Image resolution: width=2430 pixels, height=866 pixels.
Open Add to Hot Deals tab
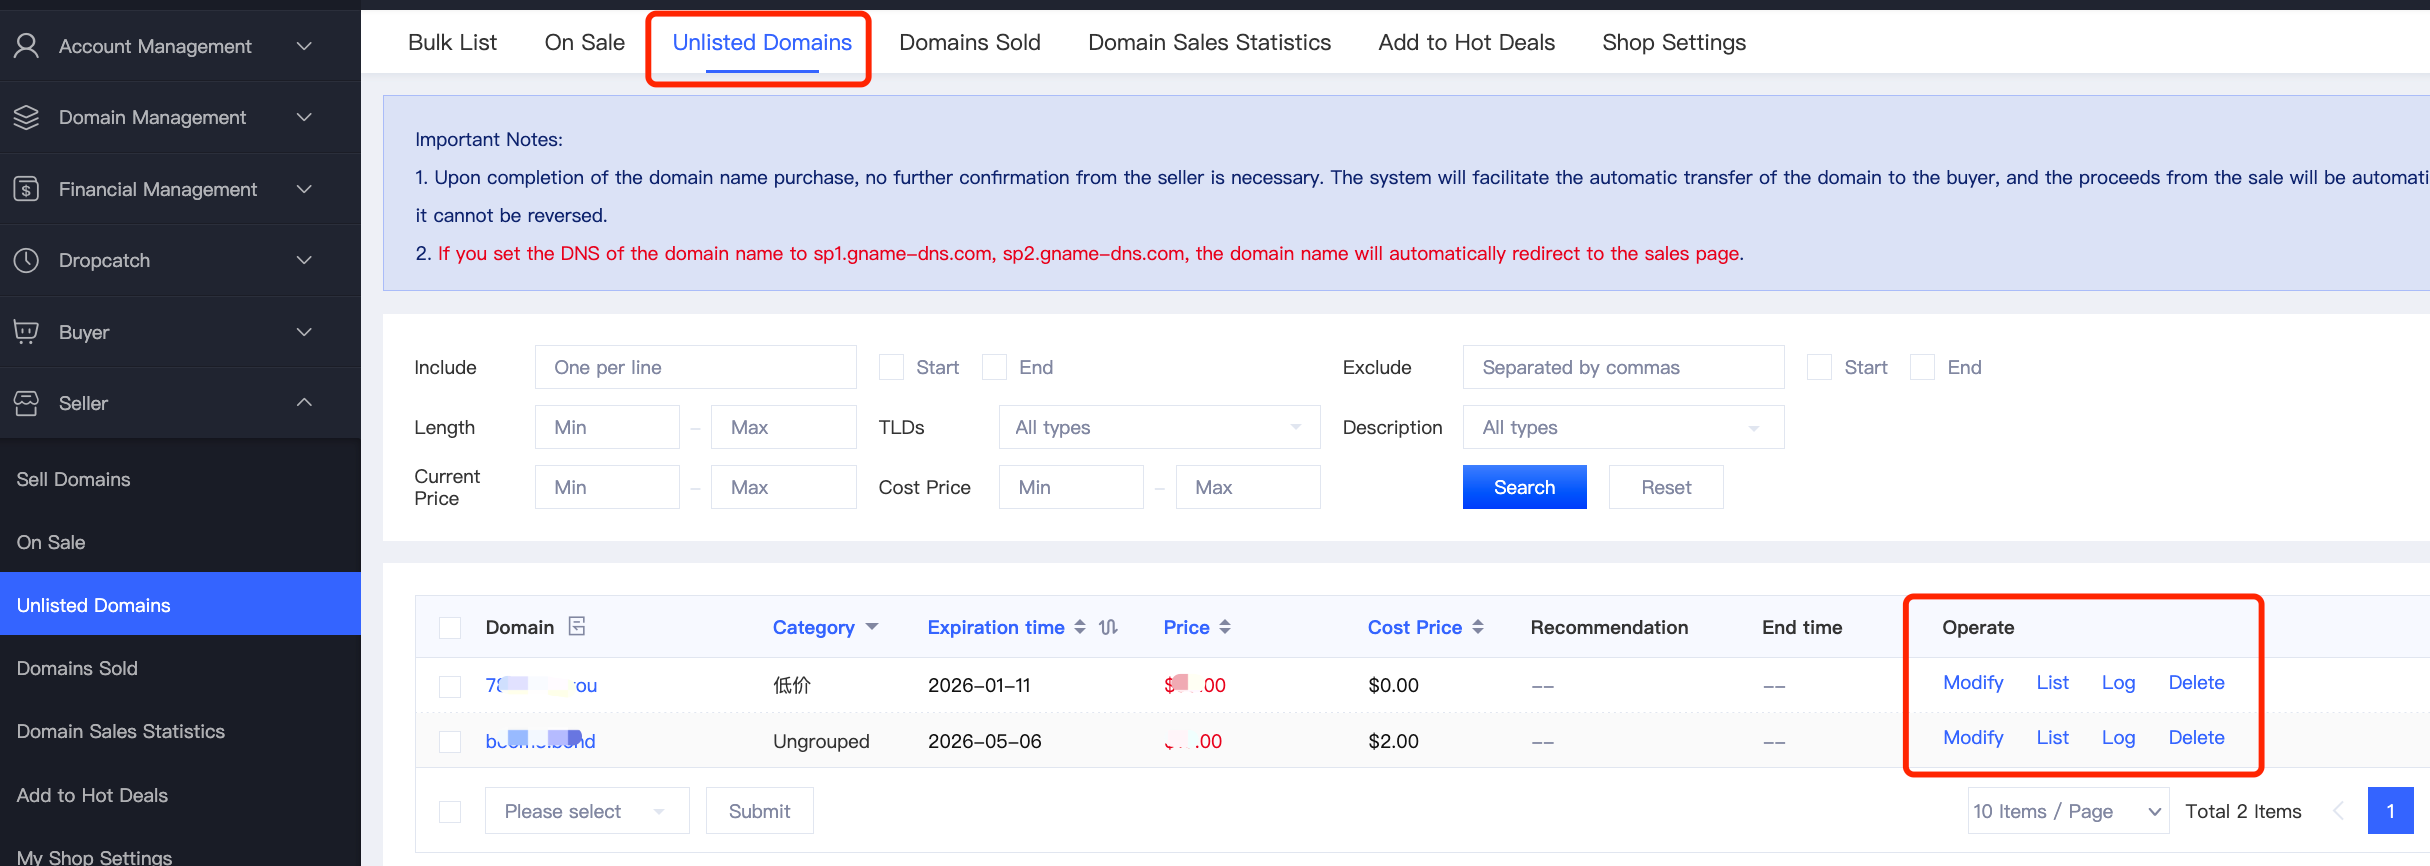(x=1466, y=42)
